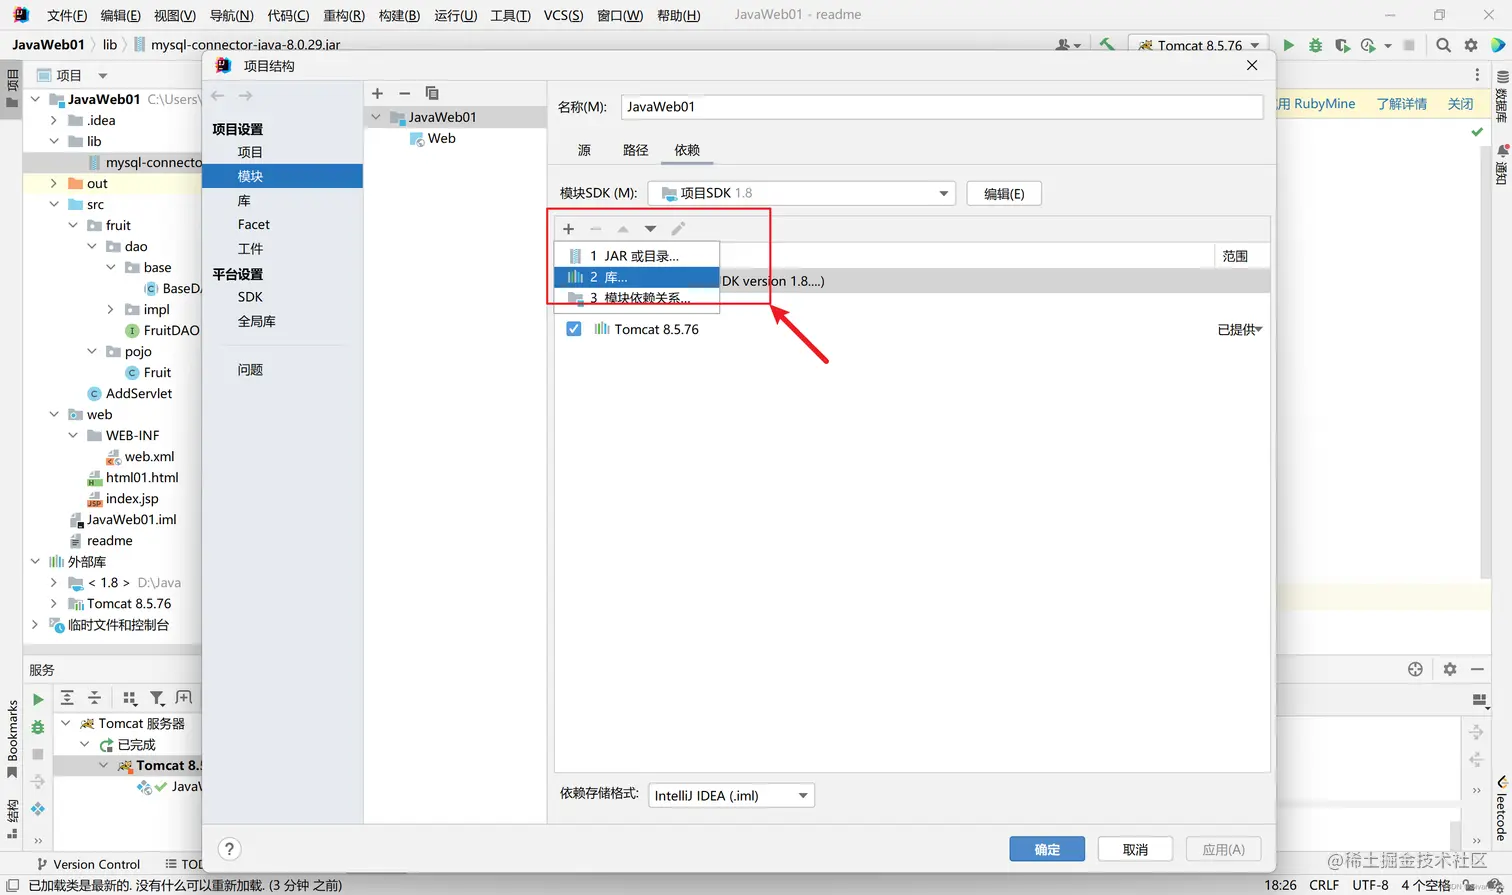Open the Tomcat 8.5.76 run configuration dropdown

tap(1199, 45)
